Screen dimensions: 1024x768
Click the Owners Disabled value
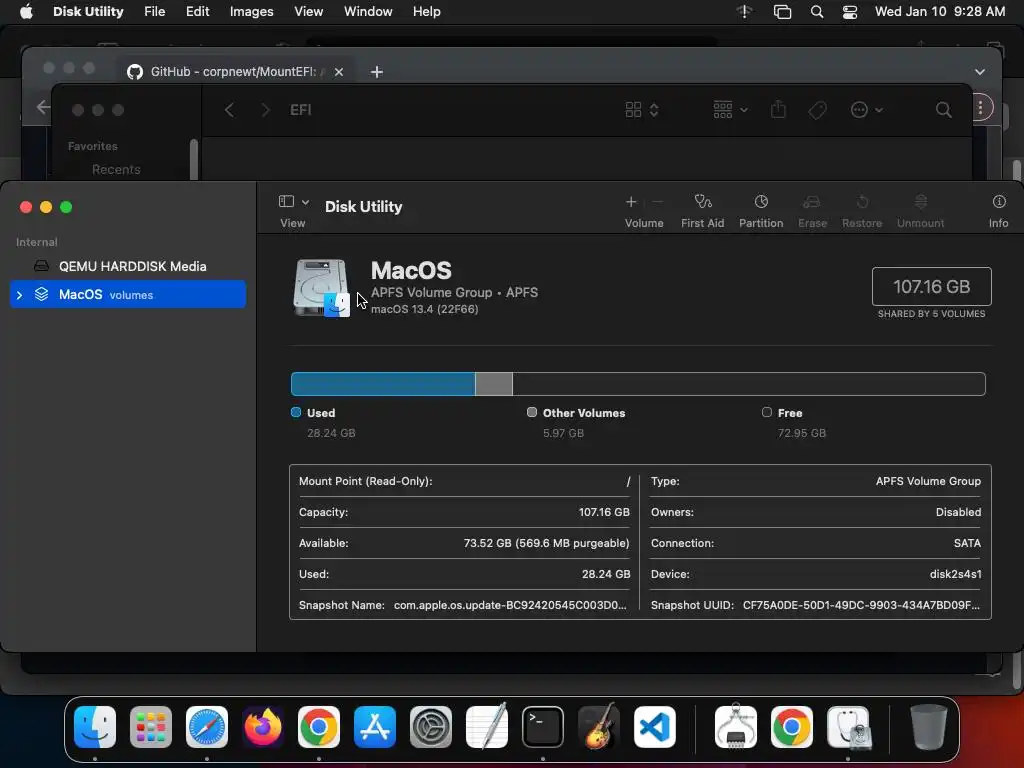click(958, 512)
